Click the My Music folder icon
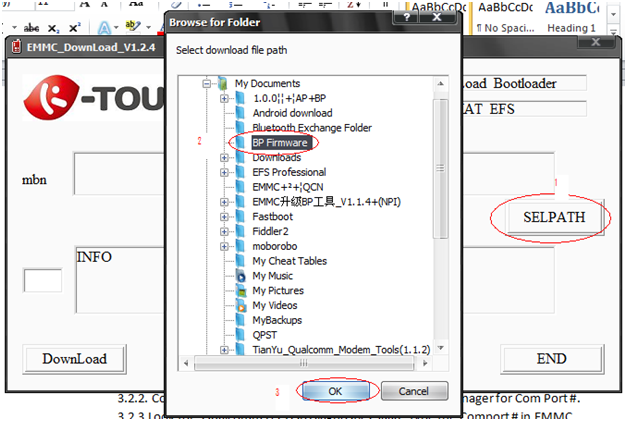 (x=240, y=276)
